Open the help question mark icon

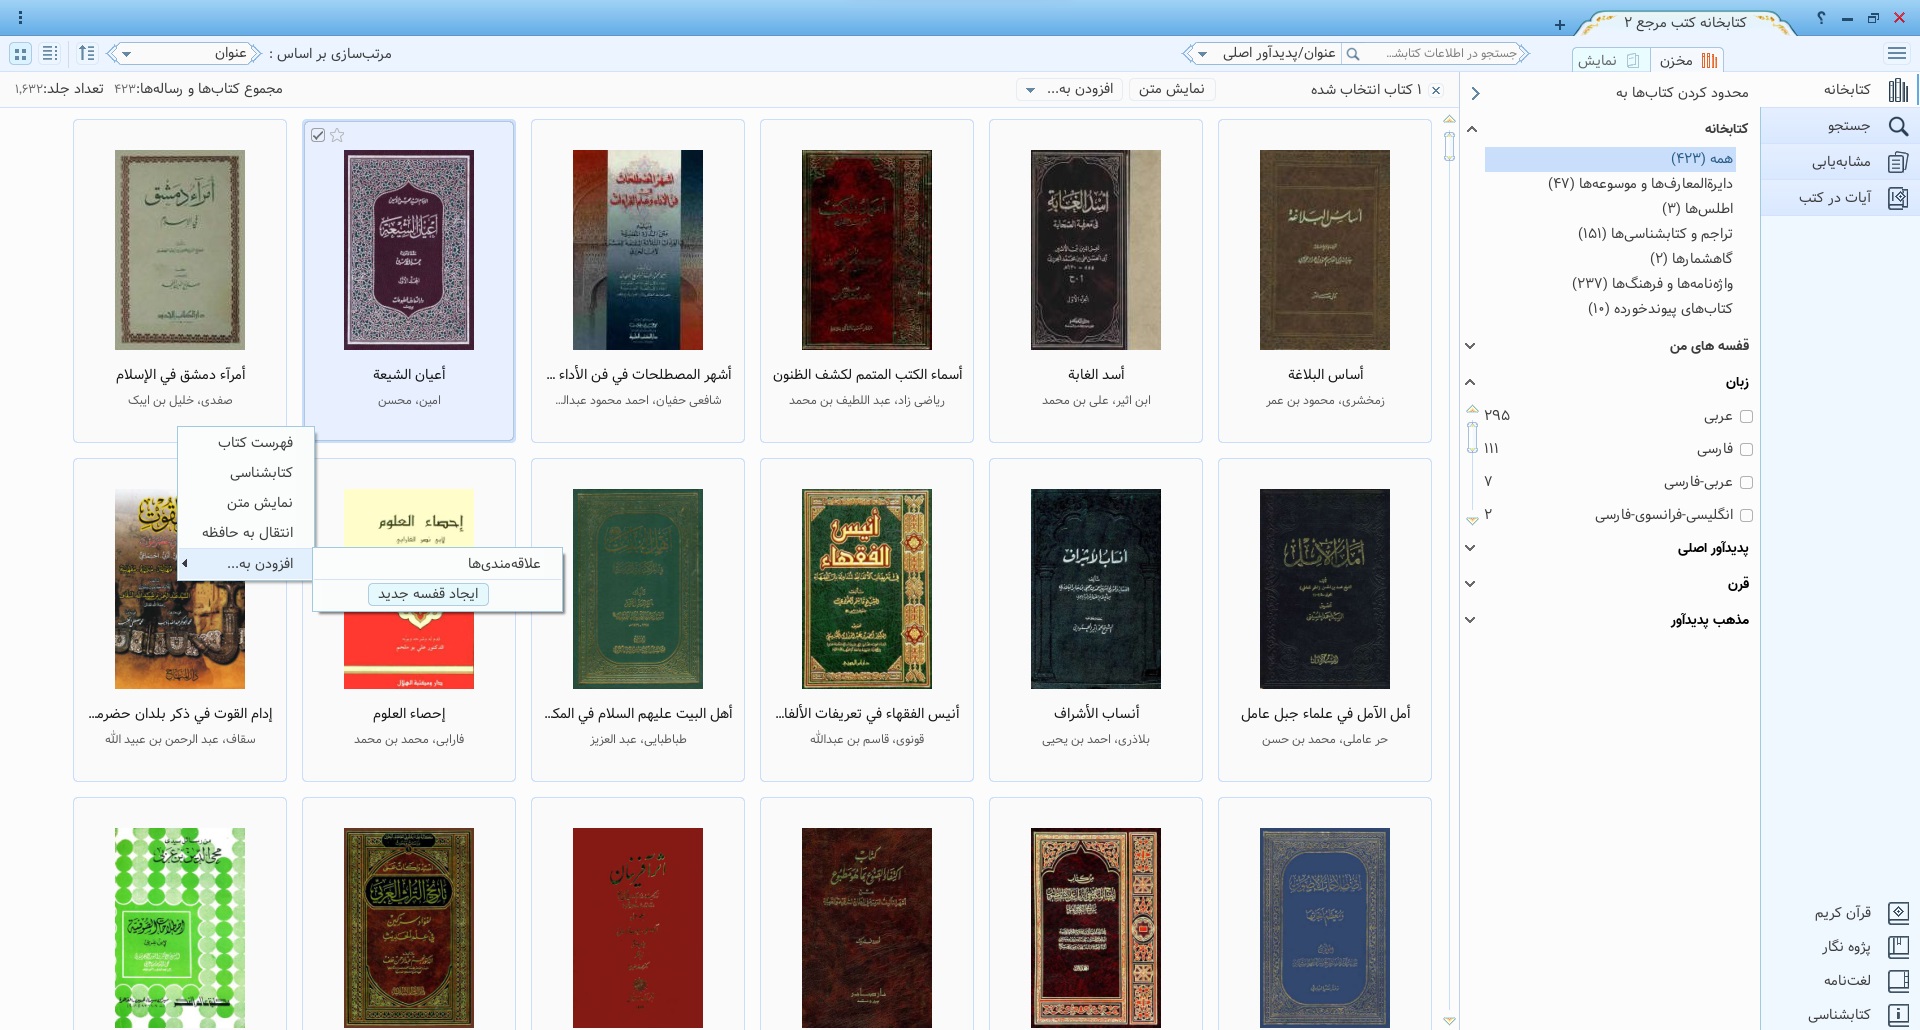pos(1821,18)
